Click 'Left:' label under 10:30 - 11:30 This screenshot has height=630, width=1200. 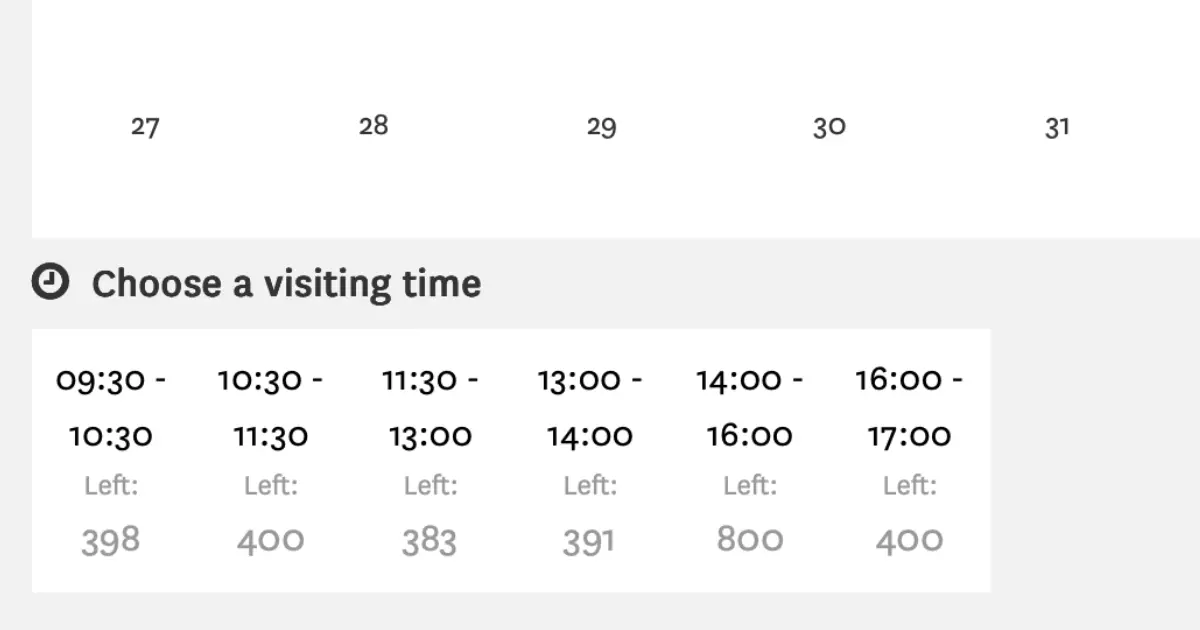pyautogui.click(x=271, y=486)
